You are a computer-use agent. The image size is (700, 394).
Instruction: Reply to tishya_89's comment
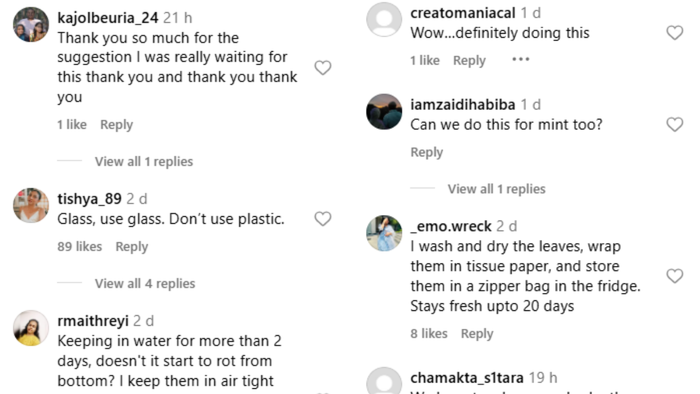point(132,247)
